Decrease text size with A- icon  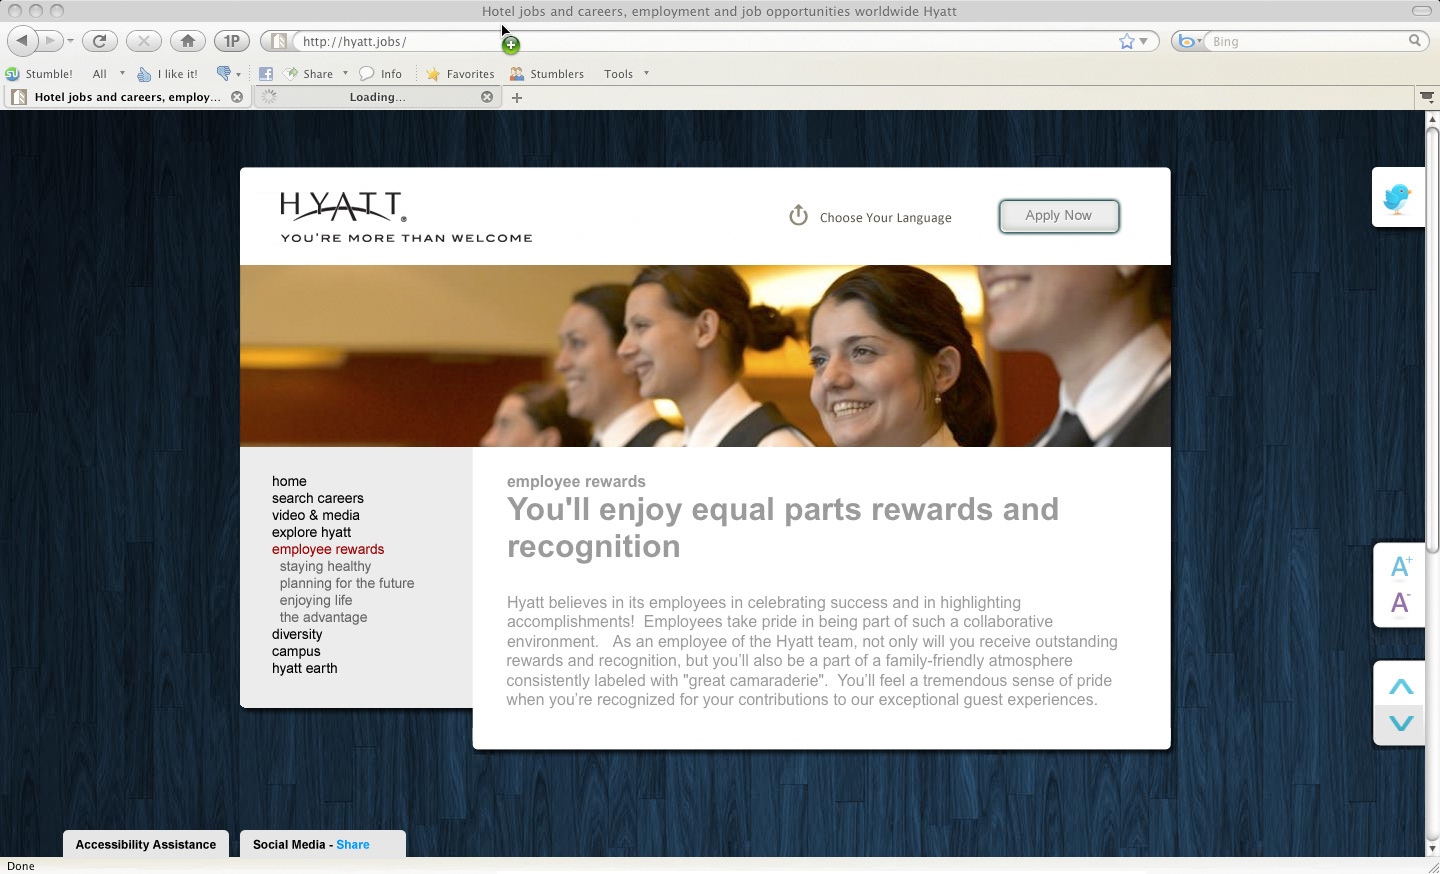click(1400, 603)
